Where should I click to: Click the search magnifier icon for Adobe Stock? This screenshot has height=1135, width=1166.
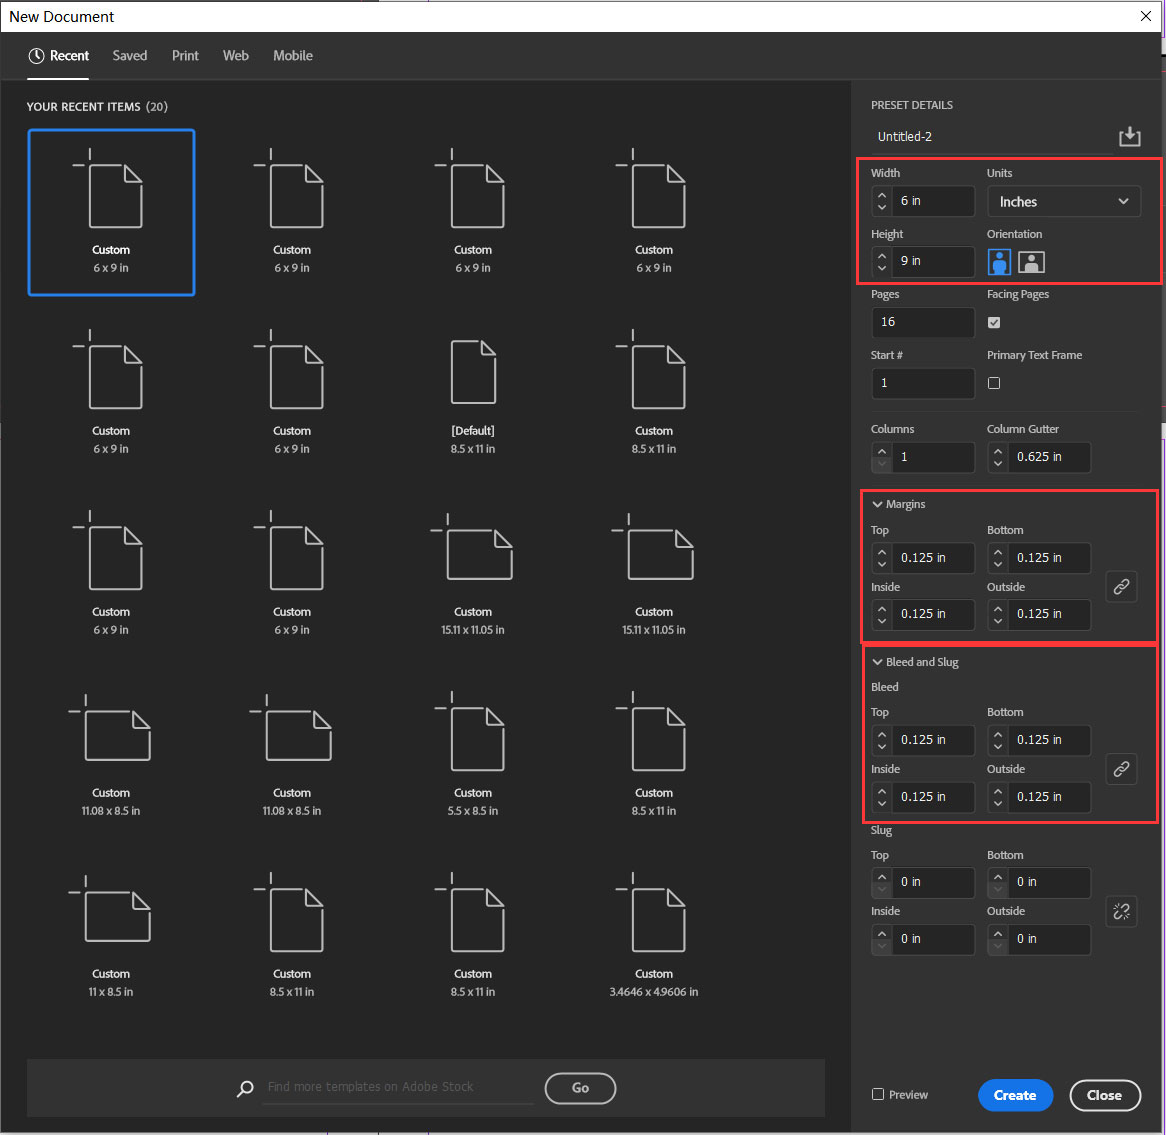point(245,1088)
